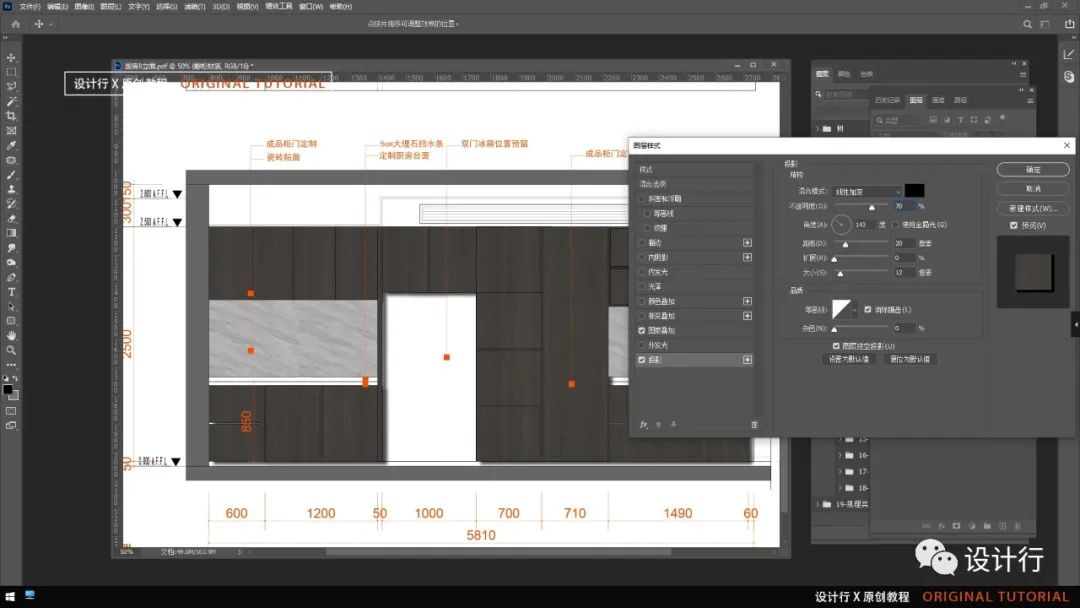Screen dimensions: 1080x608
Task: Pick the Eyedropper tool
Action: point(11,145)
